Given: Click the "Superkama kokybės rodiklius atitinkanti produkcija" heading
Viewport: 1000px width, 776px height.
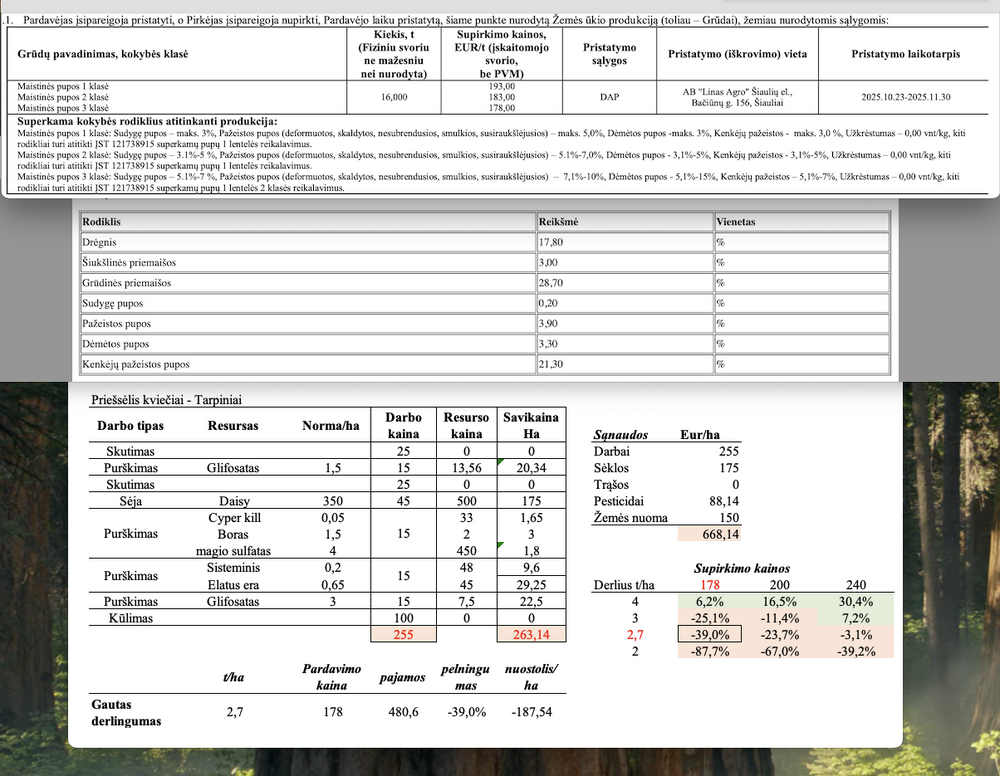Looking at the screenshot, I should pyautogui.click(x=147, y=121).
